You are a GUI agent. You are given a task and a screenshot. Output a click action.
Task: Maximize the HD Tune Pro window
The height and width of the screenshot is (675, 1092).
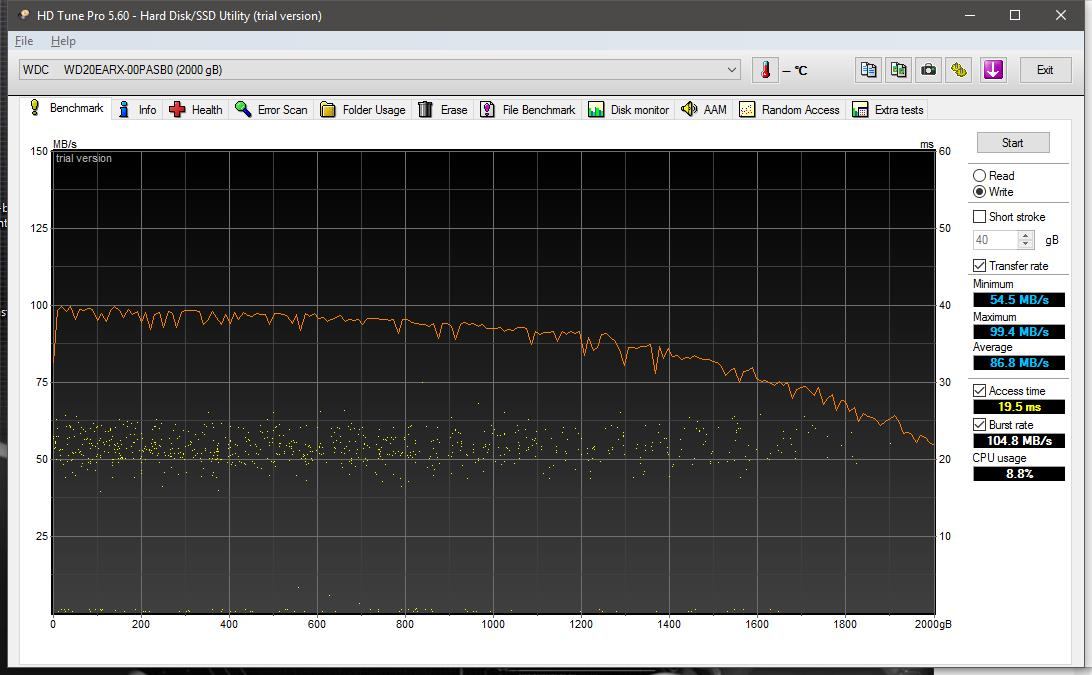[x=1015, y=15]
